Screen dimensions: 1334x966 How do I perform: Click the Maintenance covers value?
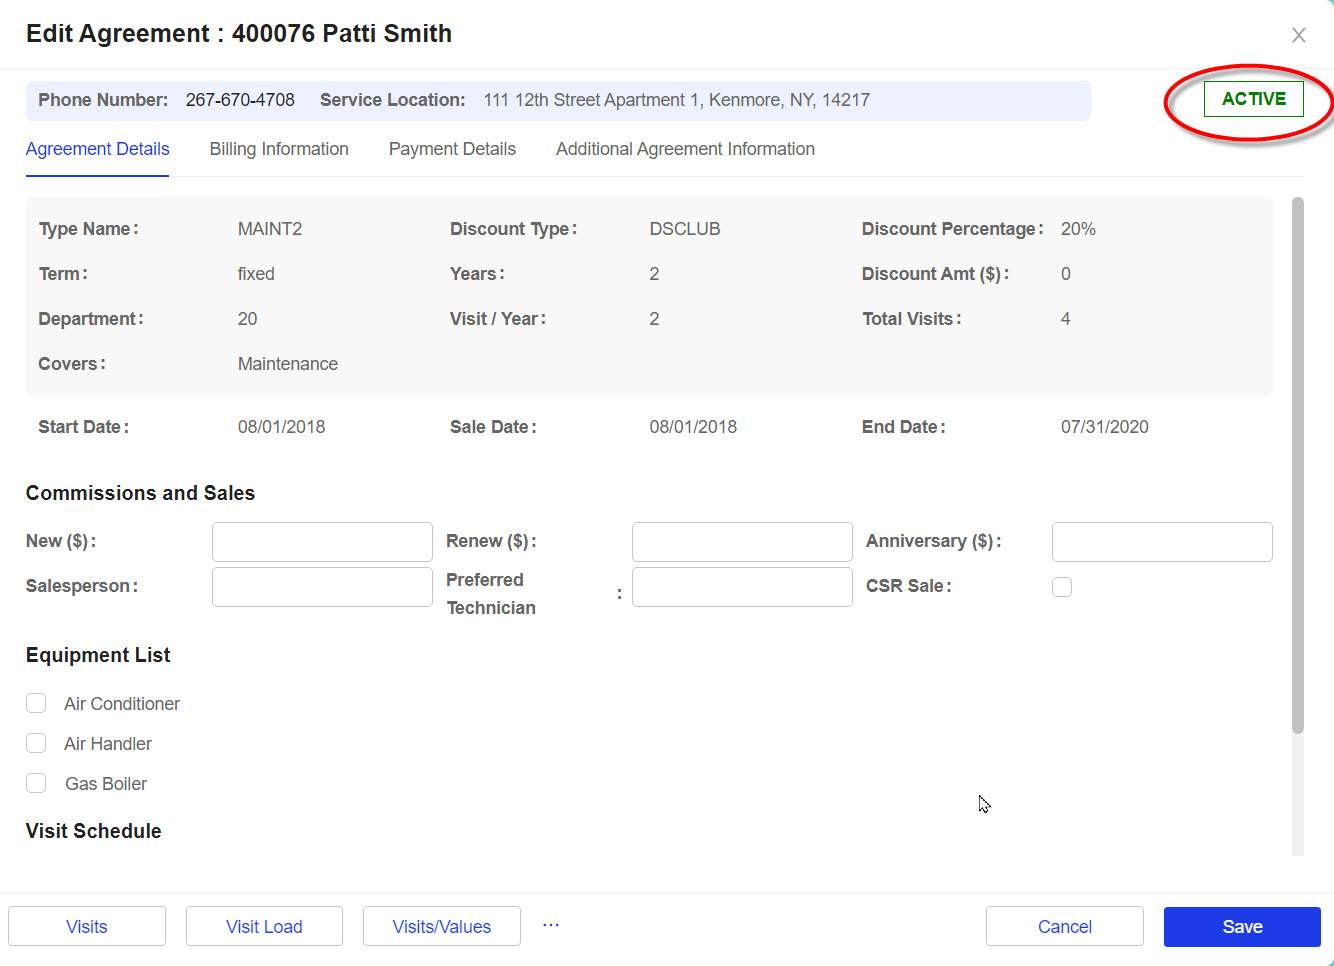pos(288,364)
